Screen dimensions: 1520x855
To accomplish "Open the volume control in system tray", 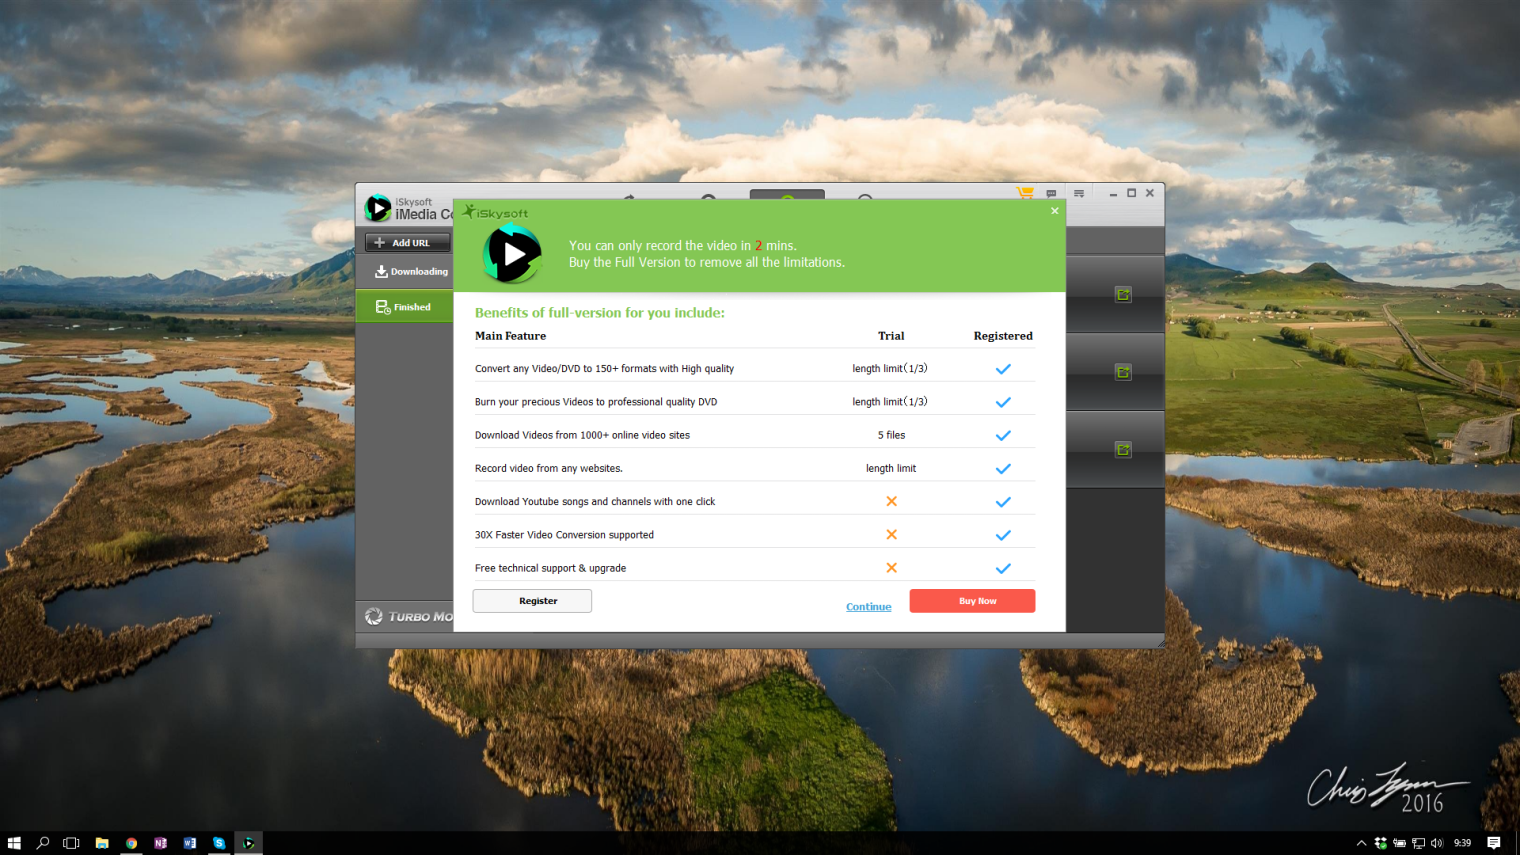I will pyautogui.click(x=1437, y=843).
